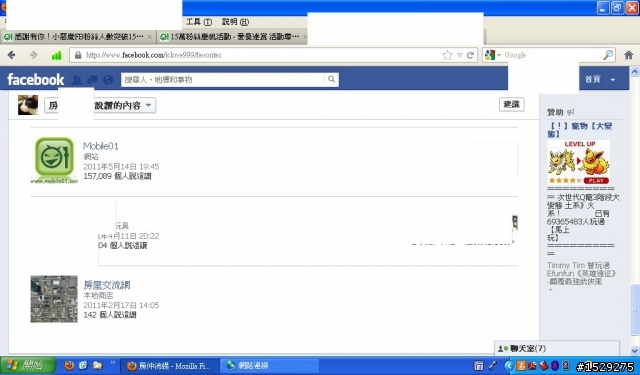The height and width of the screenshot is (375, 640).
Task: Launch Internet Explorer from quick launch
Action: click(x=83, y=365)
